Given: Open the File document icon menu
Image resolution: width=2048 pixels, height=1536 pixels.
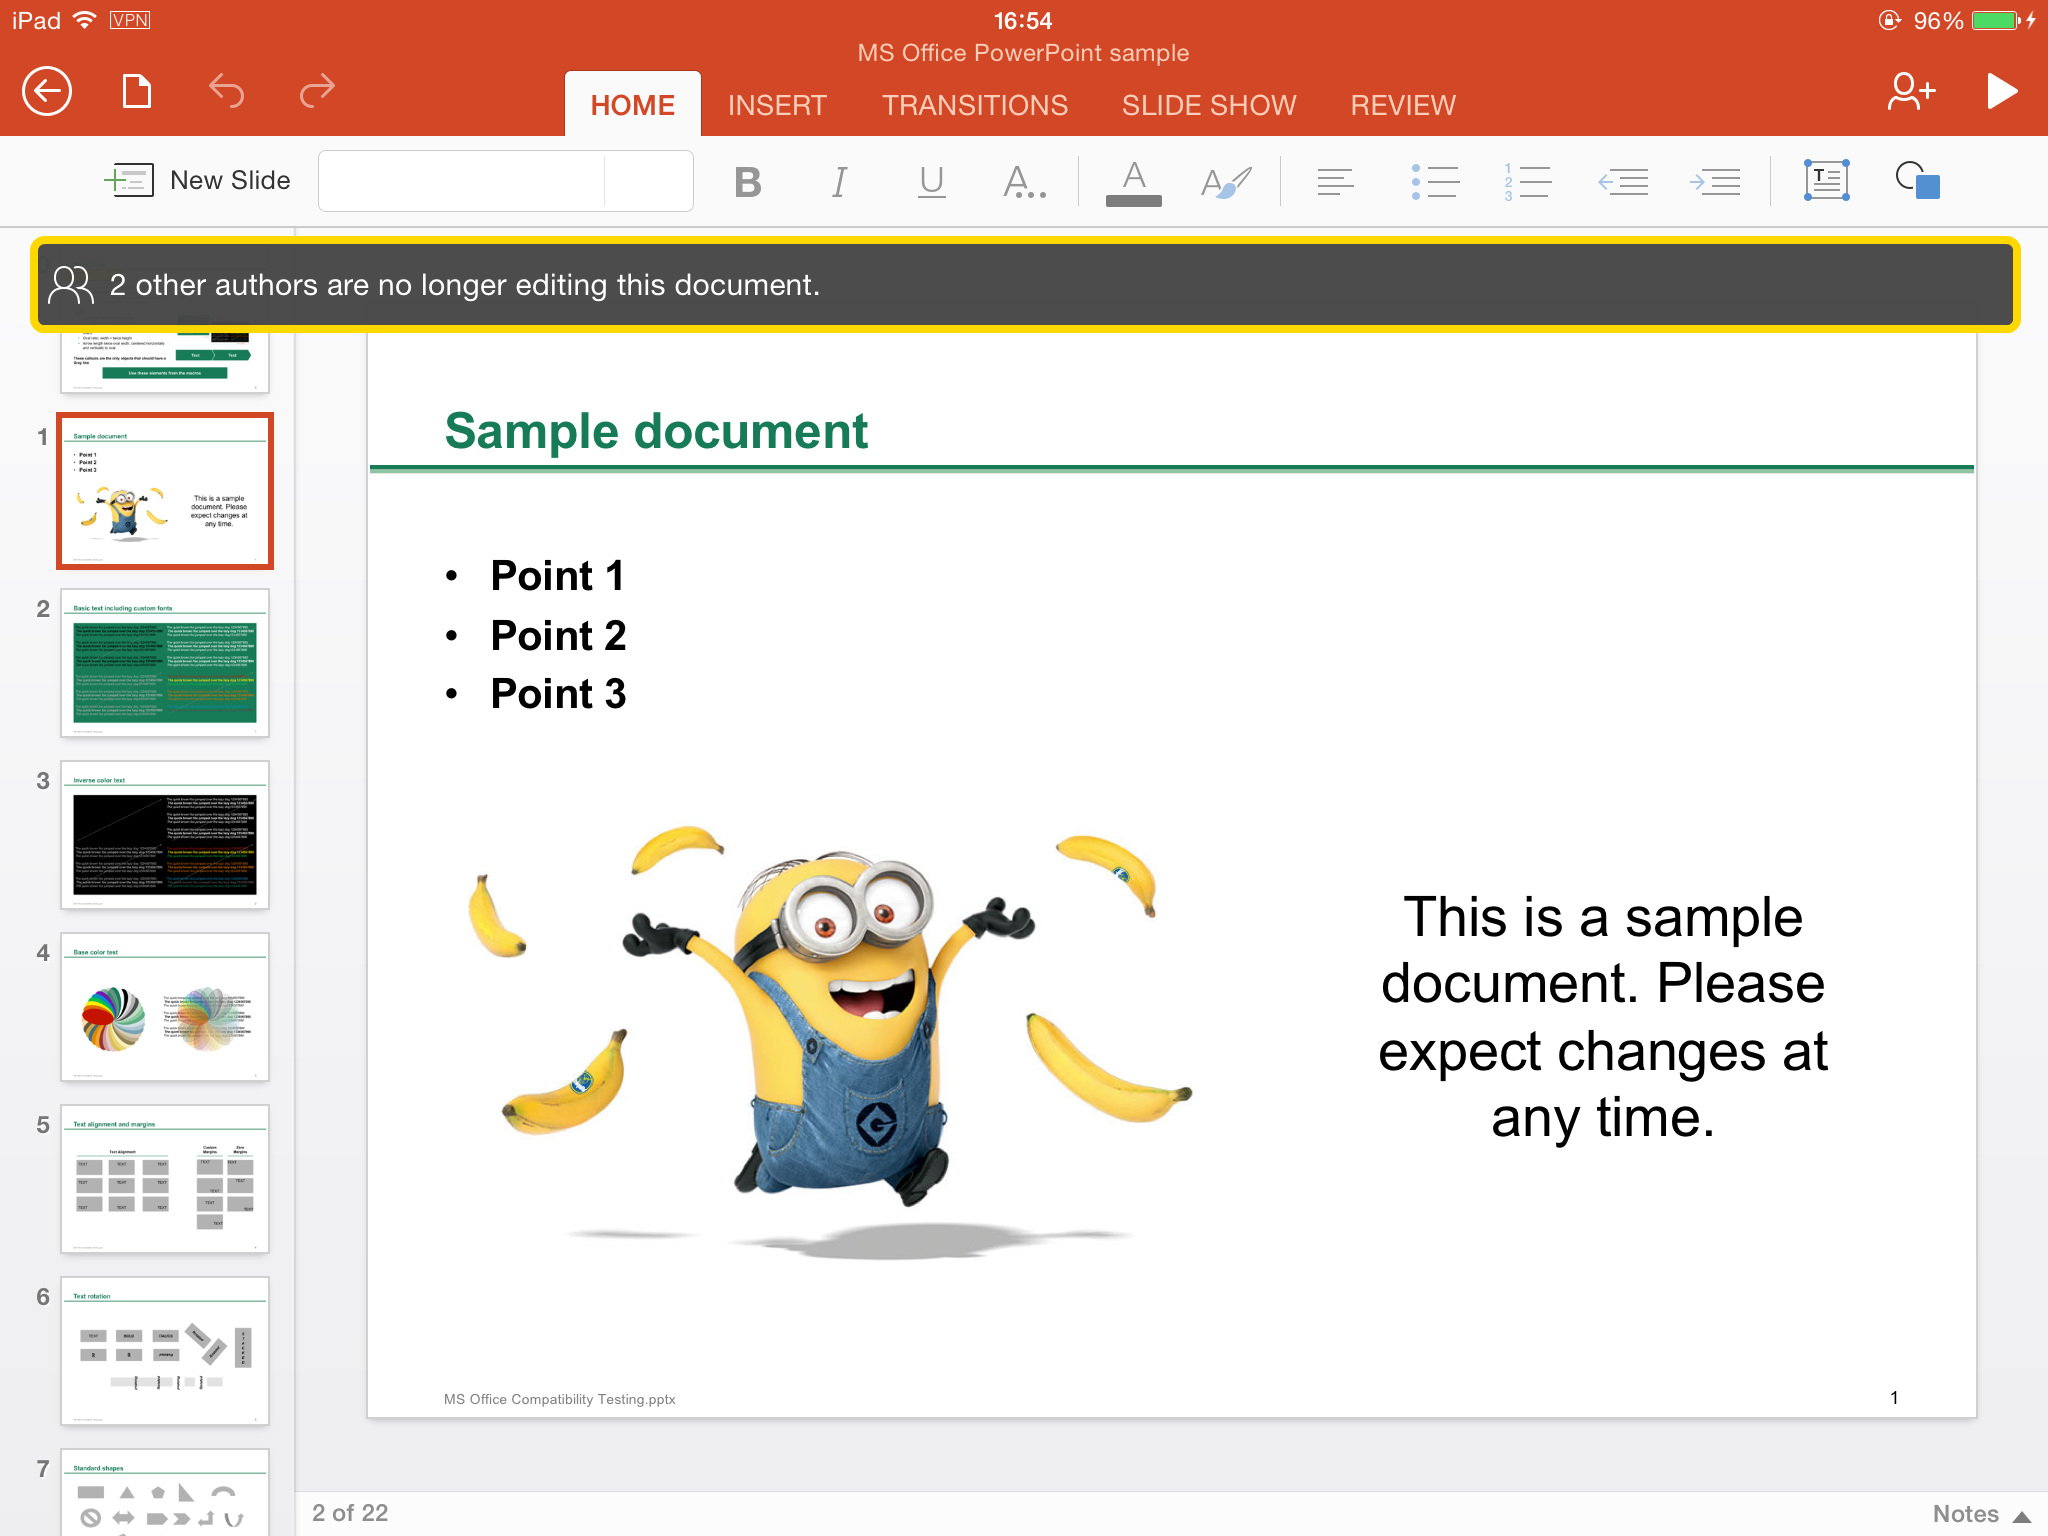Looking at the screenshot, I should coord(137,92).
